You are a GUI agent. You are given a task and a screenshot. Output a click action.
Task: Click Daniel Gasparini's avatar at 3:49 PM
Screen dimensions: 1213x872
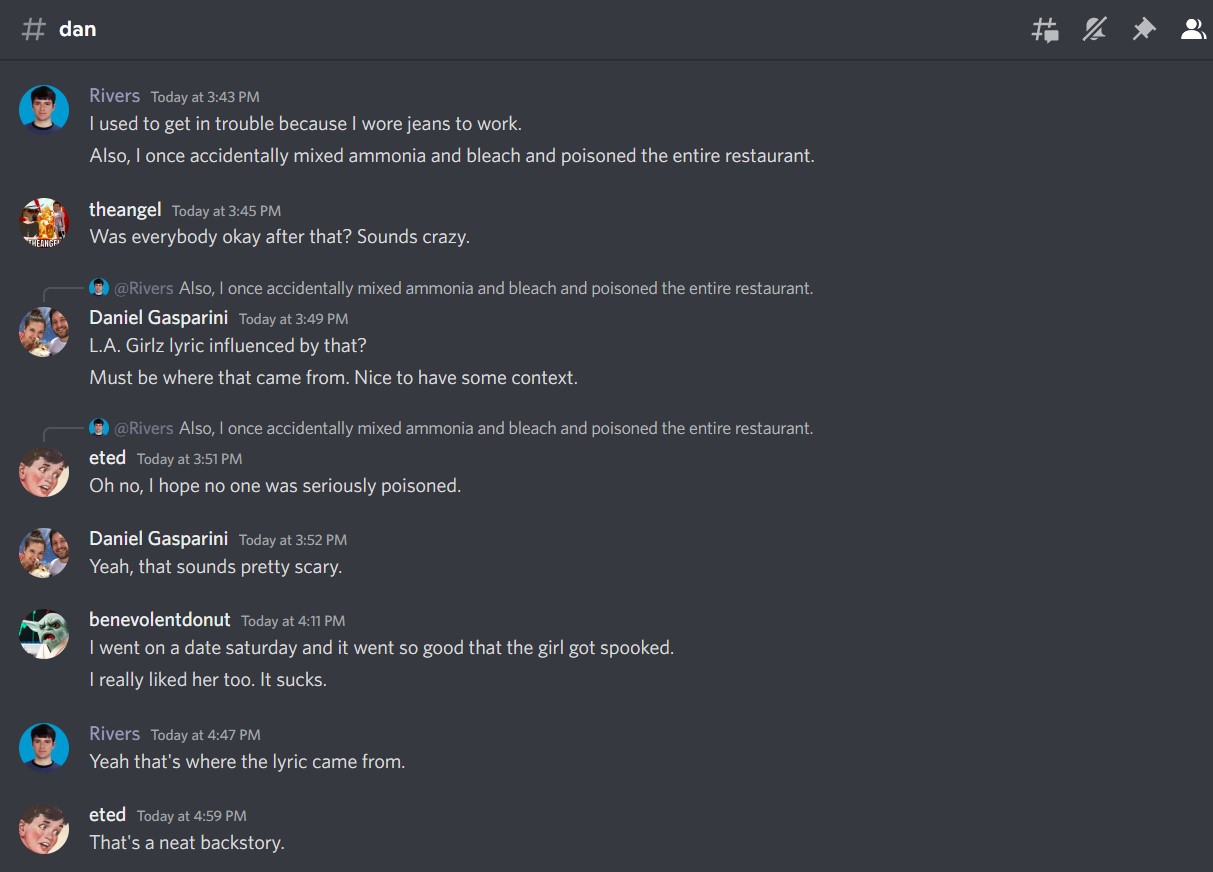pyautogui.click(x=44, y=331)
